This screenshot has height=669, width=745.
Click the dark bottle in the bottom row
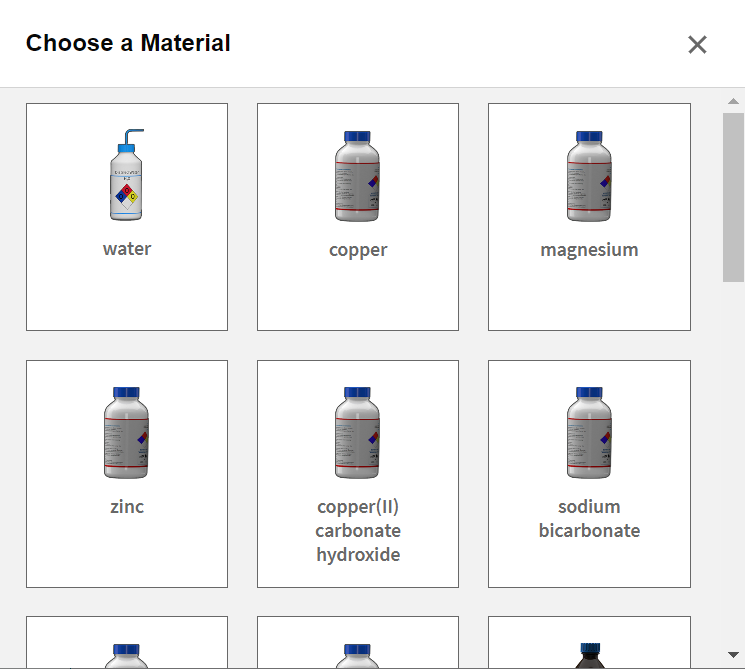coord(589,656)
